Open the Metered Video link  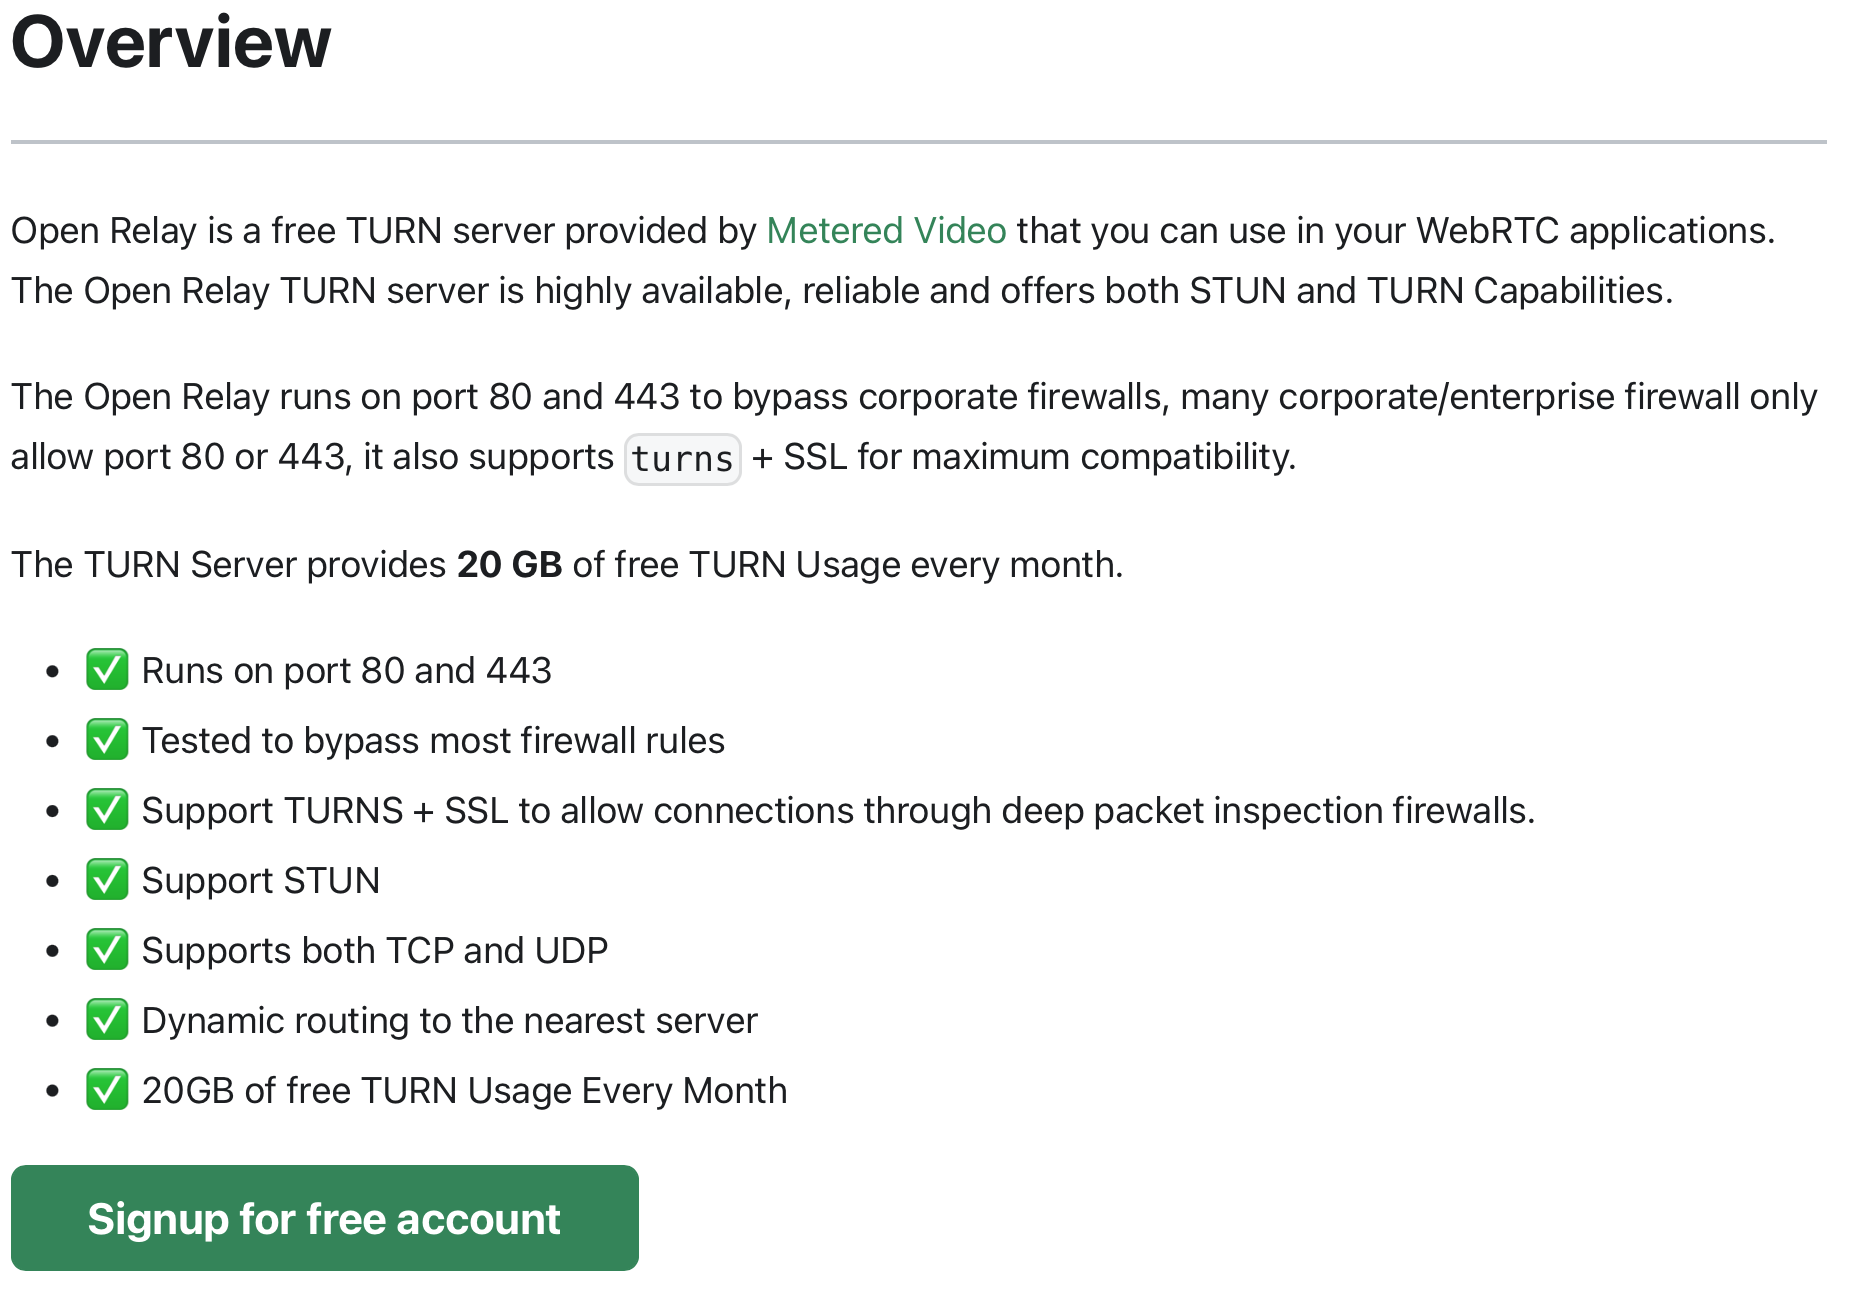[x=885, y=230]
